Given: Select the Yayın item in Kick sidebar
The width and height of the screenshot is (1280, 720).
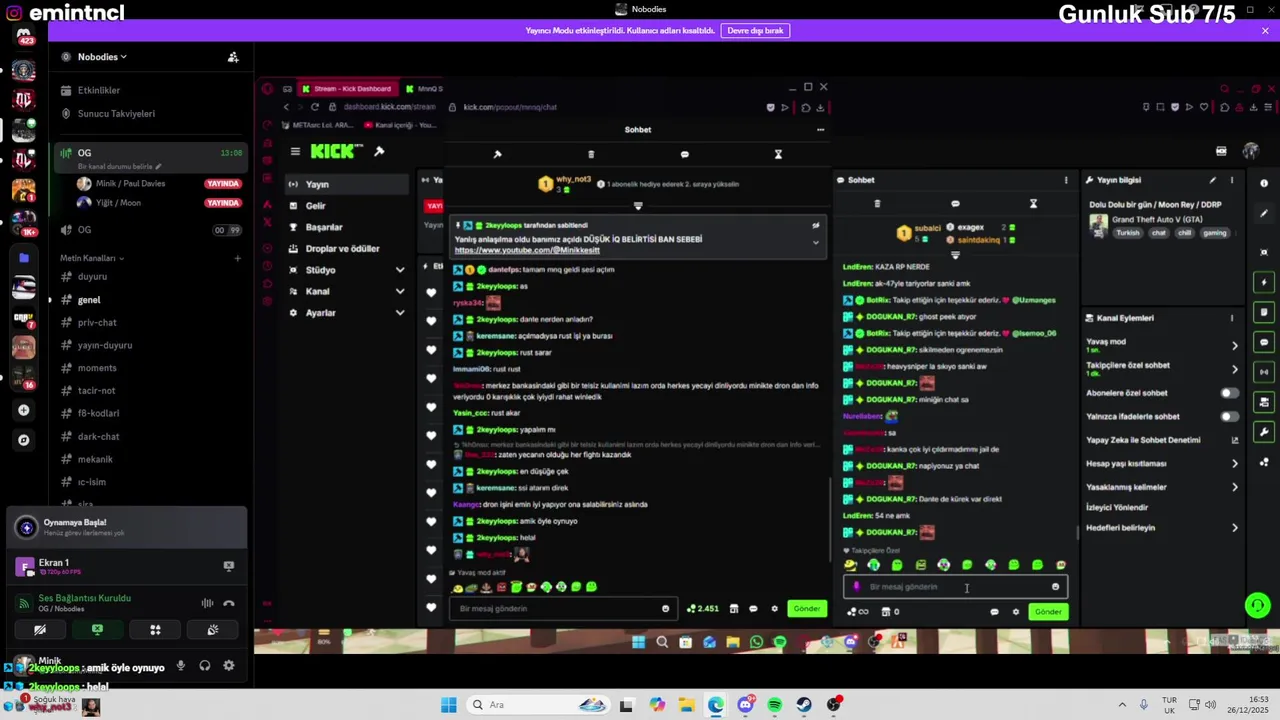Looking at the screenshot, I should point(347,184).
